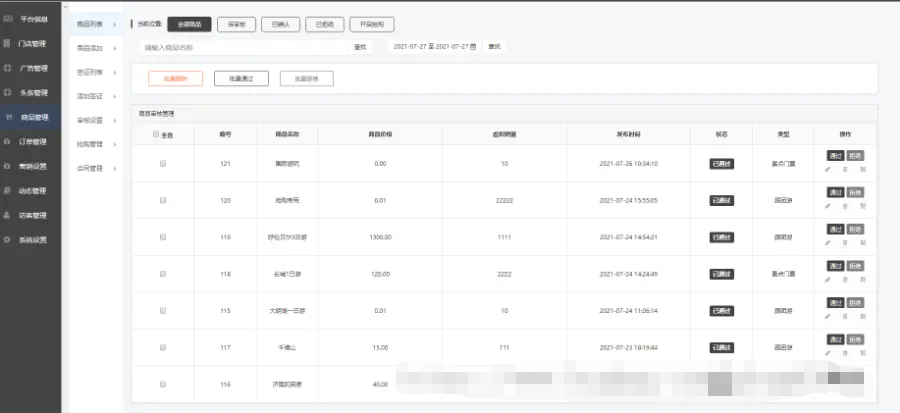Check the checkbox for product row 121
Viewport: 900px width, 413px height.
(x=163, y=163)
